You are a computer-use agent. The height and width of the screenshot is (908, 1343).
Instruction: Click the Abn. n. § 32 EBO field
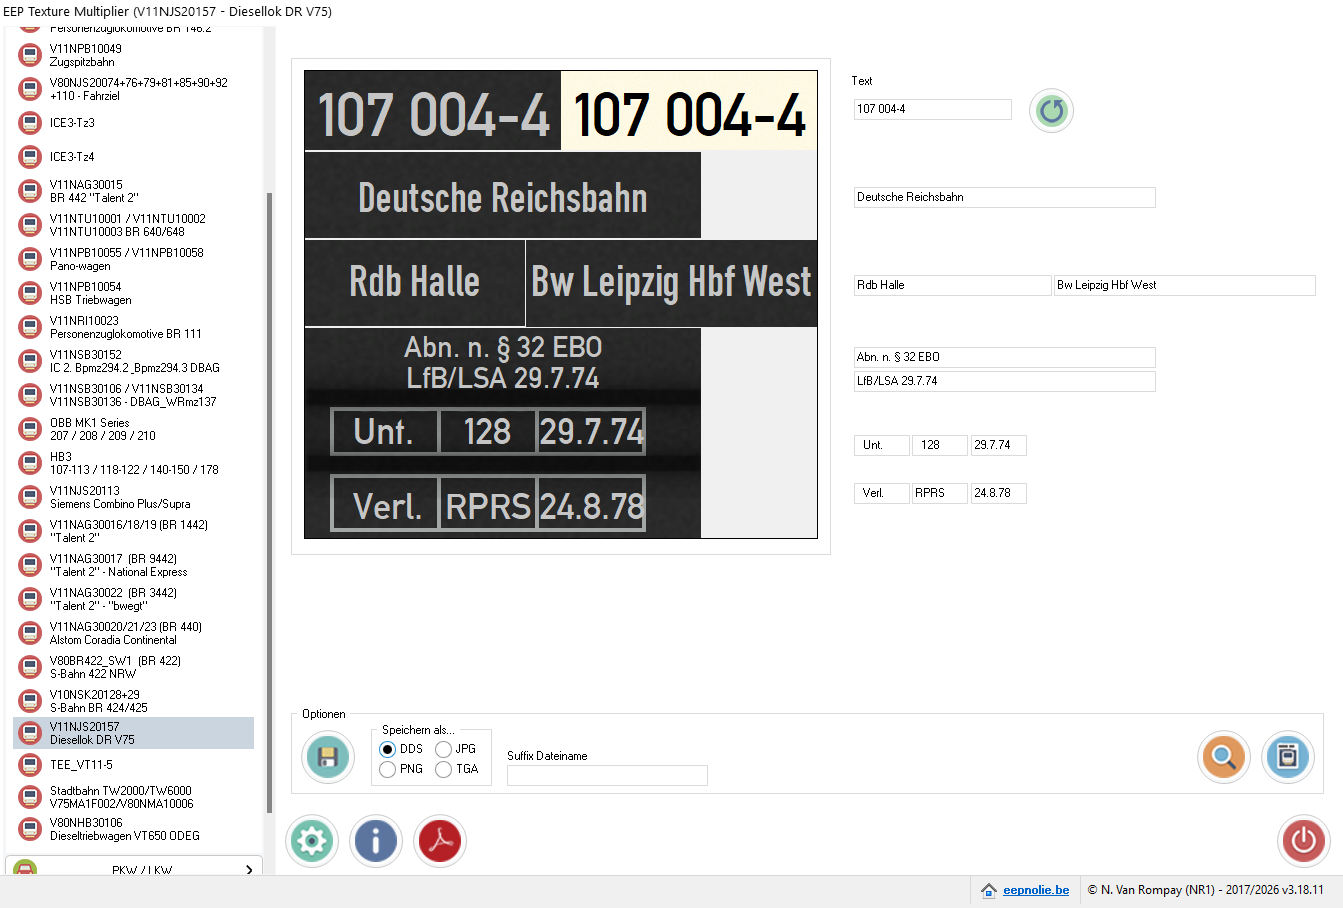pyautogui.click(x=1005, y=357)
